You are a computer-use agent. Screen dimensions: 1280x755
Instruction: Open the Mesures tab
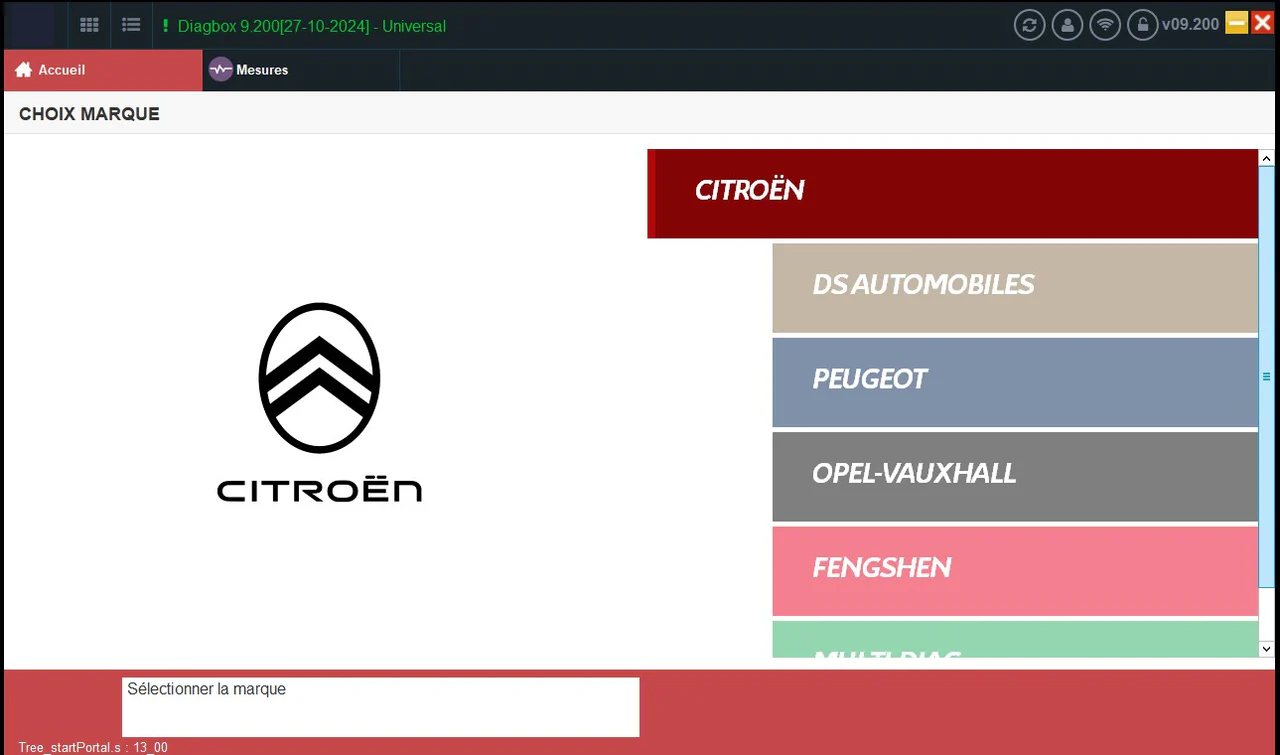262,70
